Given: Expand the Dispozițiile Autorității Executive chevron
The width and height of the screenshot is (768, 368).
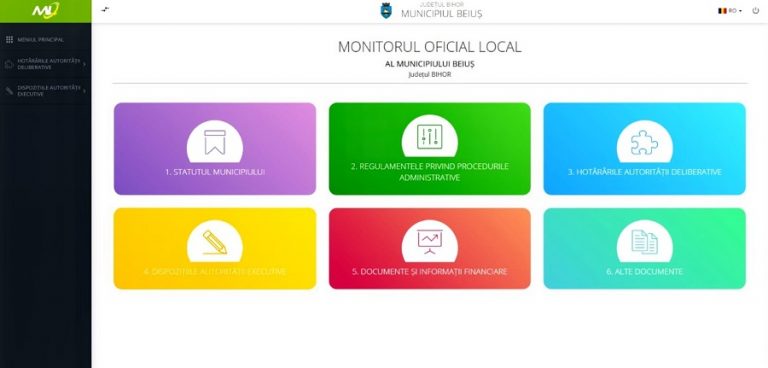Looking at the screenshot, I should [84, 91].
